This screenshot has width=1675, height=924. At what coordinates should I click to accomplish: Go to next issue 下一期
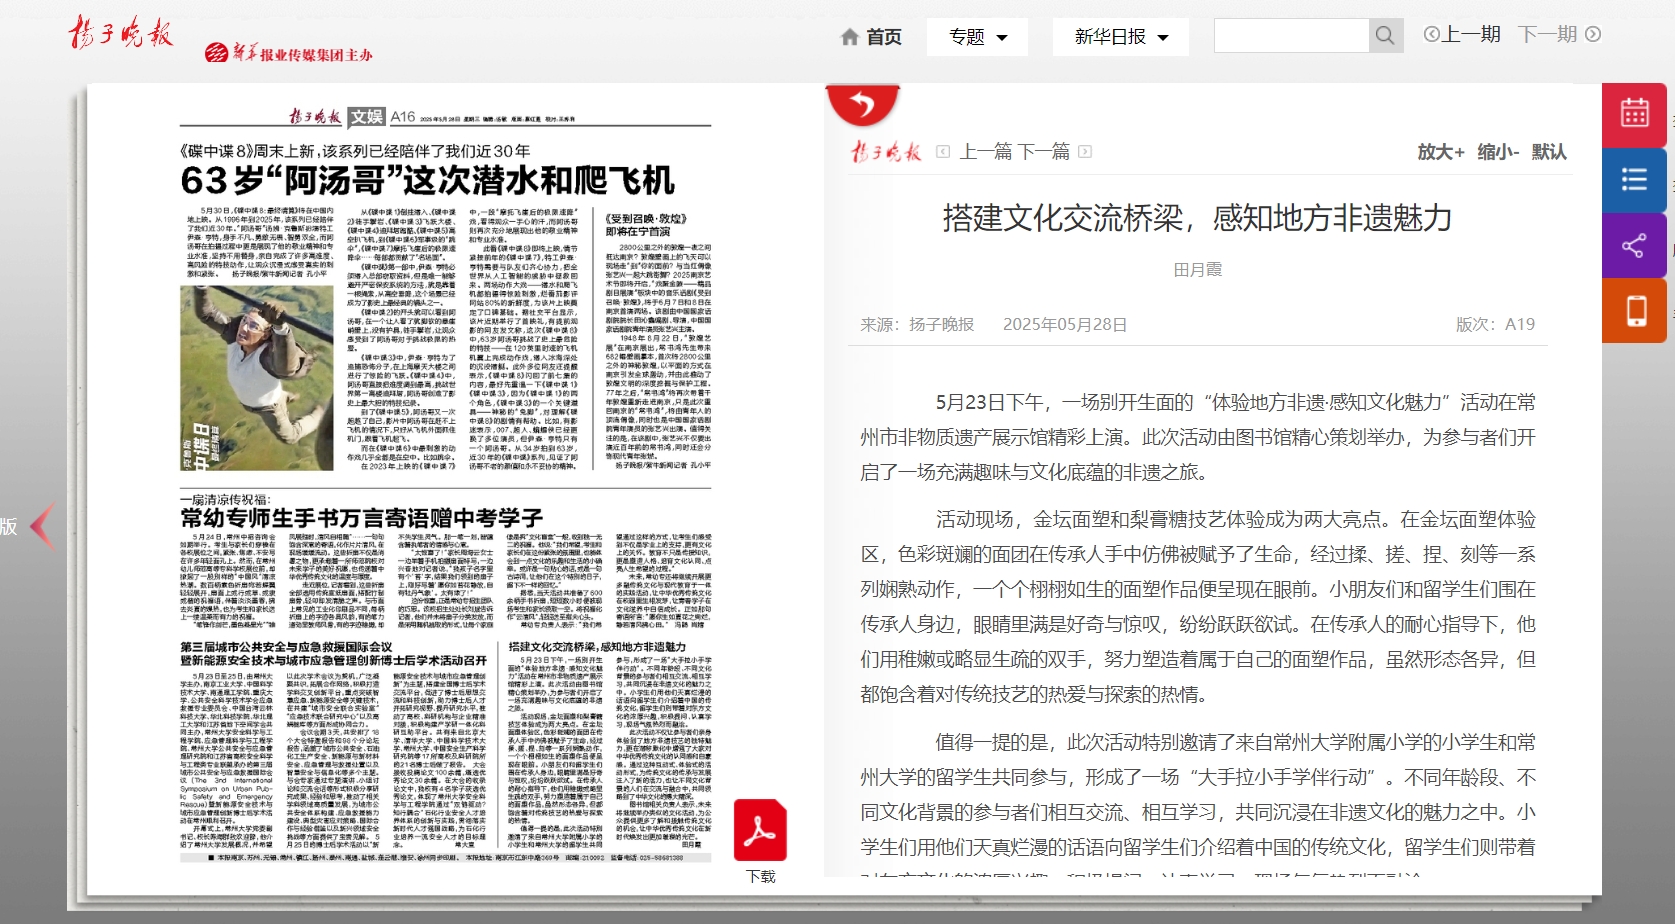point(1559,35)
